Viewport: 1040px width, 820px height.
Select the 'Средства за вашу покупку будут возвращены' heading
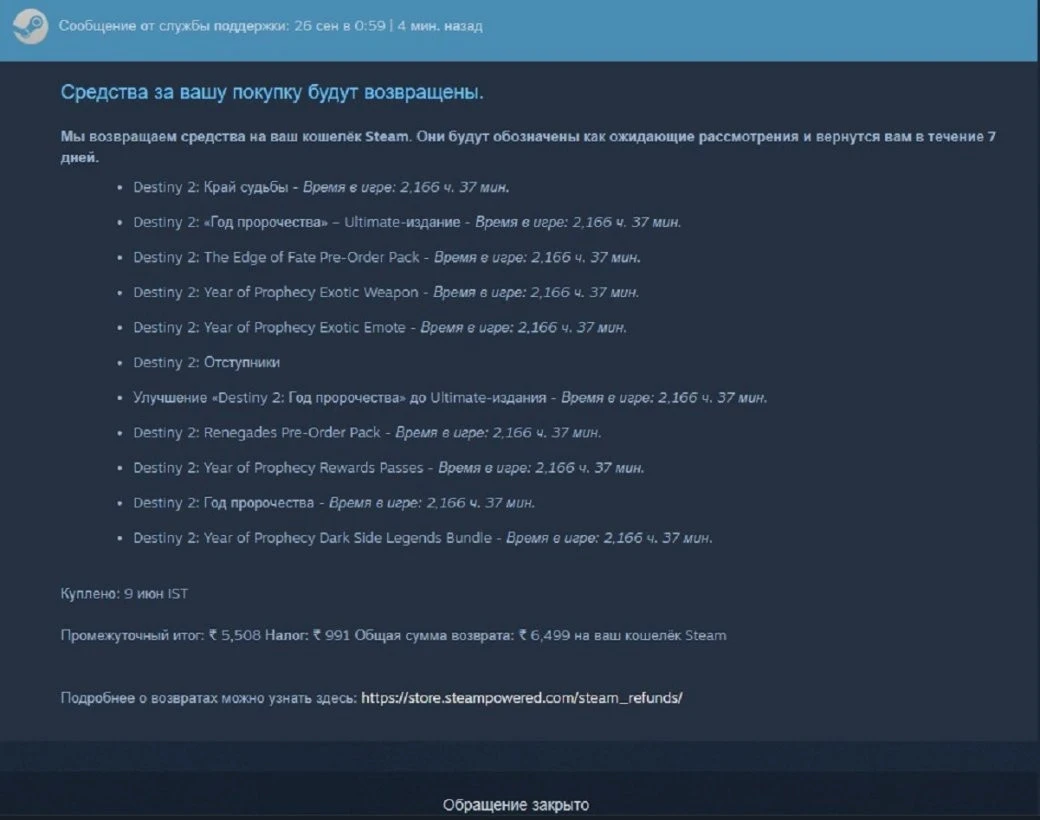[272, 93]
